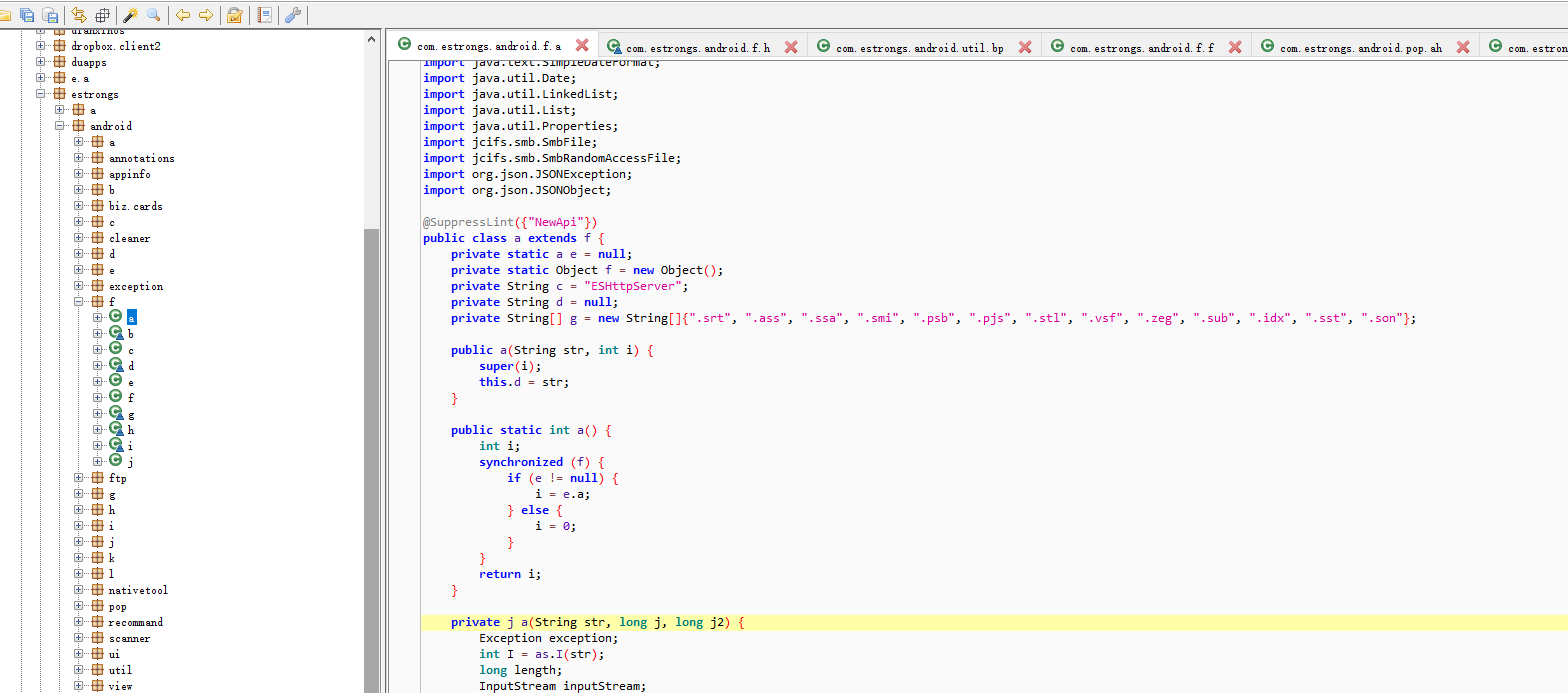This screenshot has width=1568, height=693.
Task: Close the com.estrongs.android.pop.ah tab
Action: click(x=1463, y=47)
